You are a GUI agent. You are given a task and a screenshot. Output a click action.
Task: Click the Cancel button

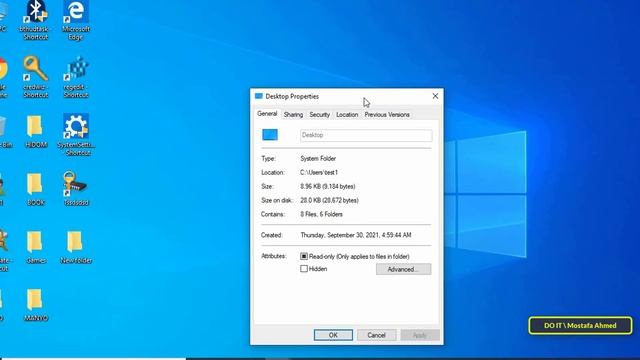[376, 335]
